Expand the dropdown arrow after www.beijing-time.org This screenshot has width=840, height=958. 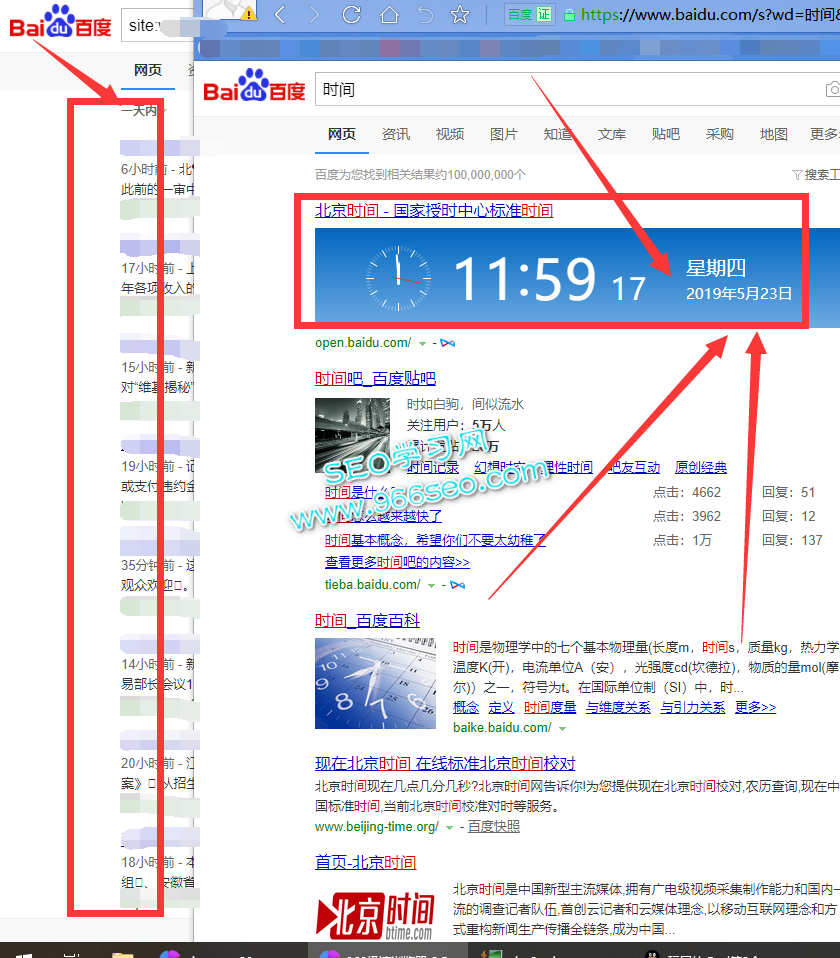[x=450, y=827]
